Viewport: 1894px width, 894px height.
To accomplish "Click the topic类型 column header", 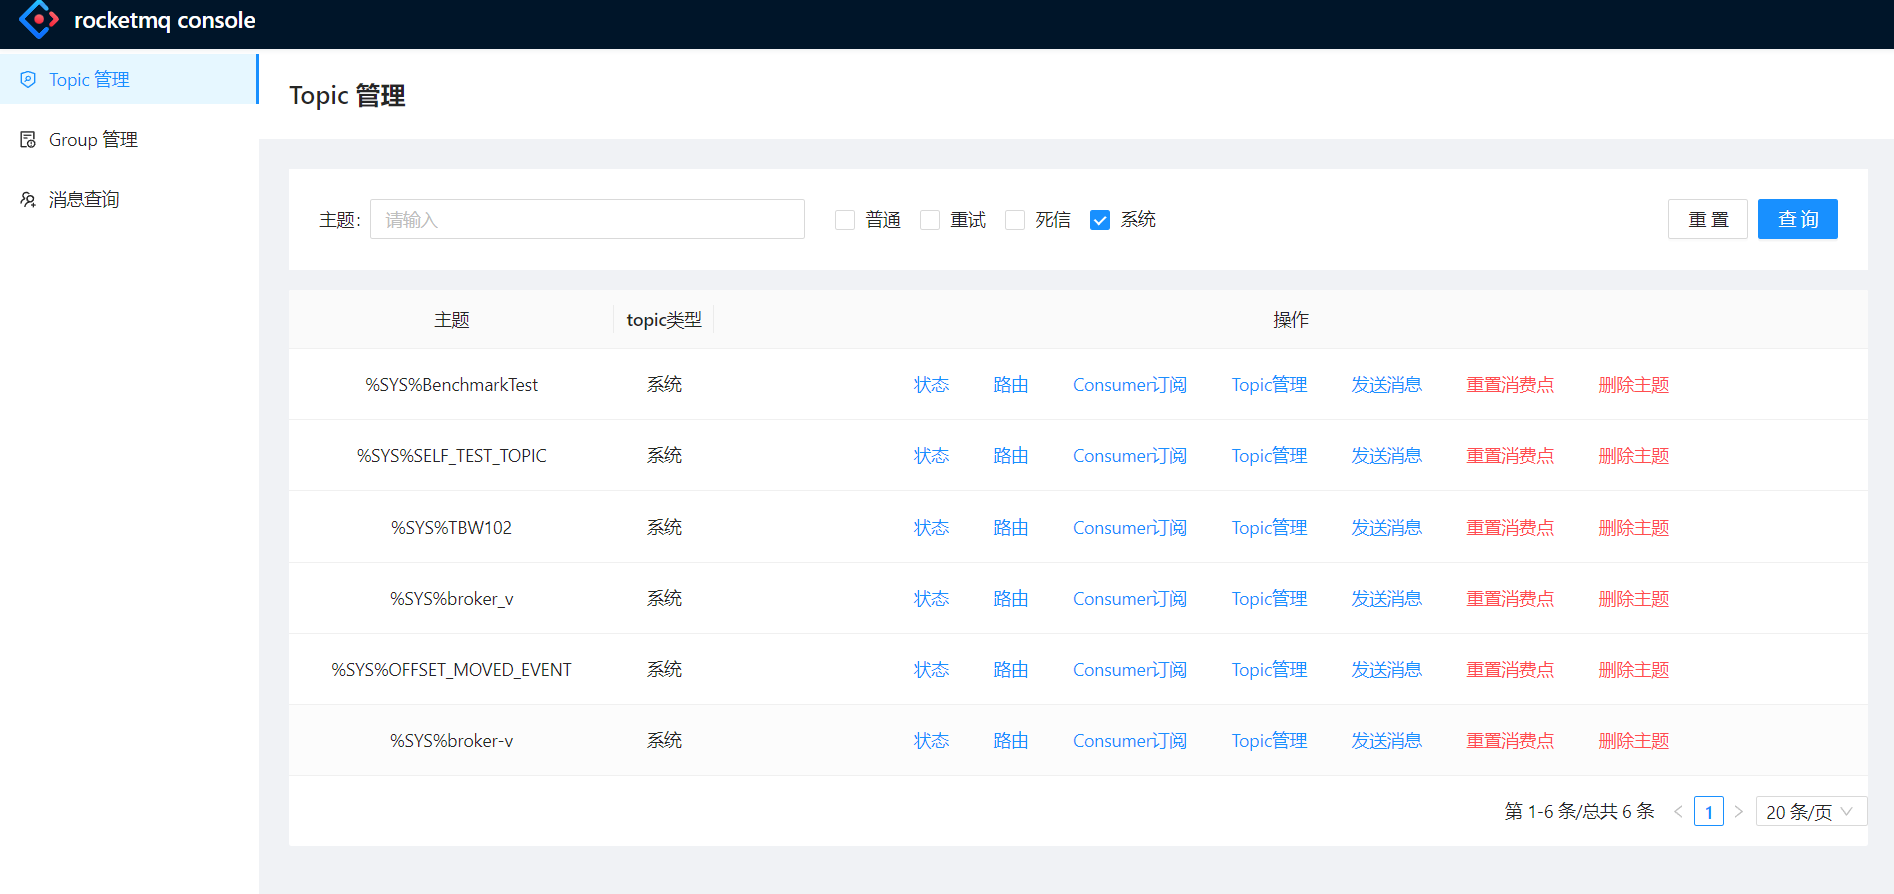I will (664, 320).
